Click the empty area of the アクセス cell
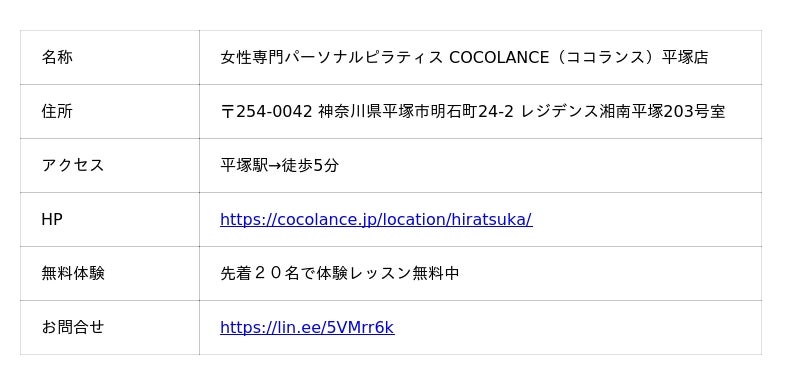800x385 pixels. click(x=550, y=165)
